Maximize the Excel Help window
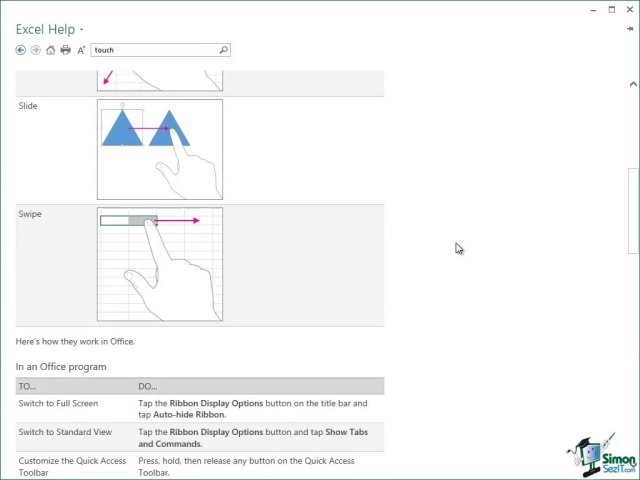Image resolution: width=640 pixels, height=480 pixels. pos(611,10)
